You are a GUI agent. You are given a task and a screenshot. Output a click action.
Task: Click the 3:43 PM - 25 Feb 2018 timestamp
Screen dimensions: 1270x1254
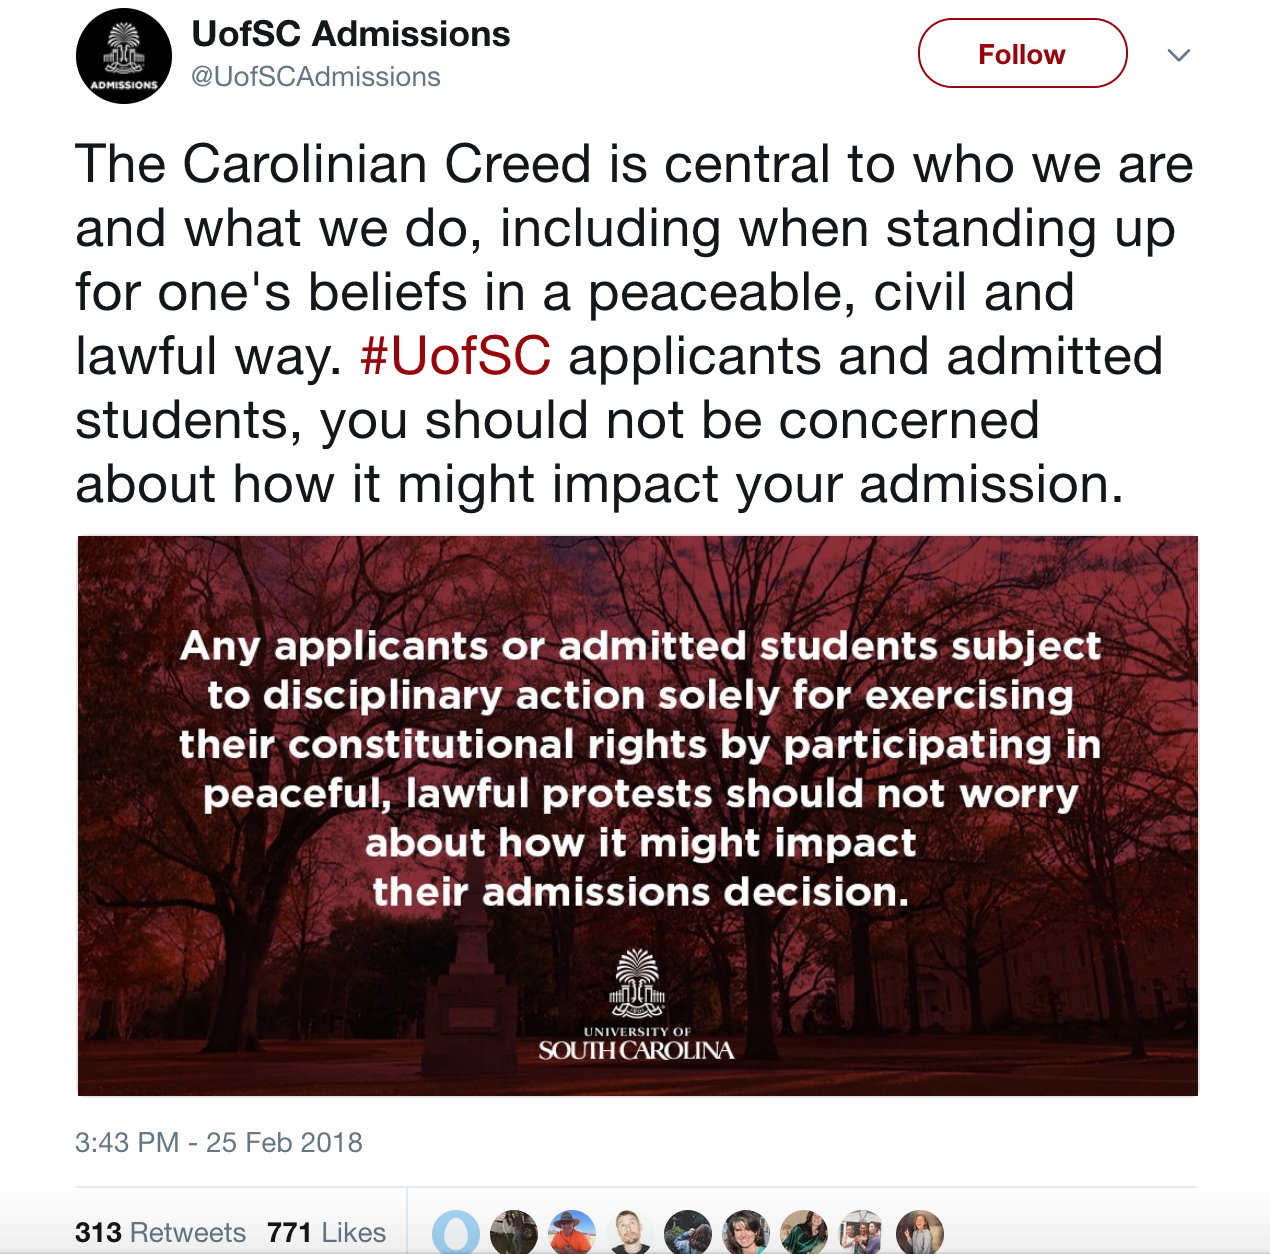[x=219, y=1142]
